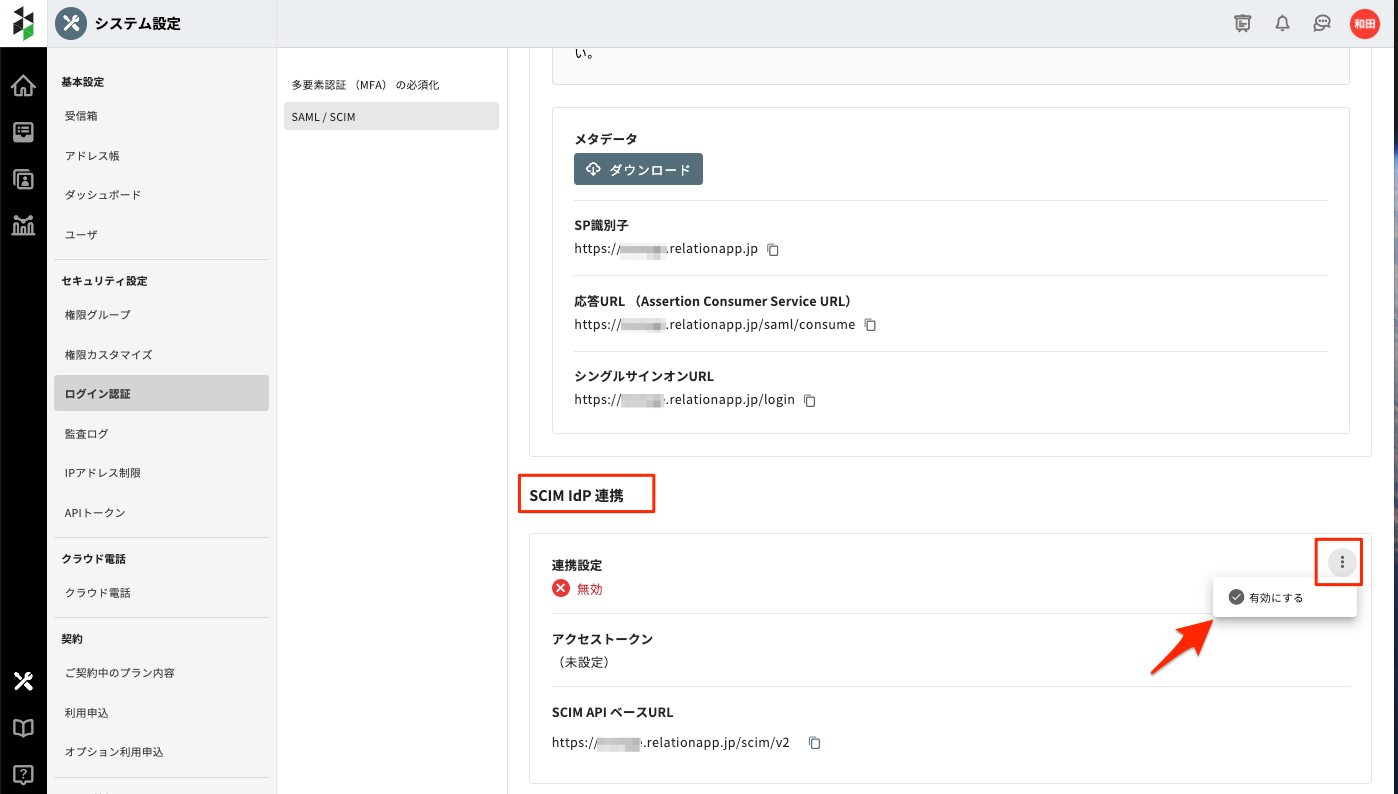
Task: Click the notification bell icon
Action: 1282,24
